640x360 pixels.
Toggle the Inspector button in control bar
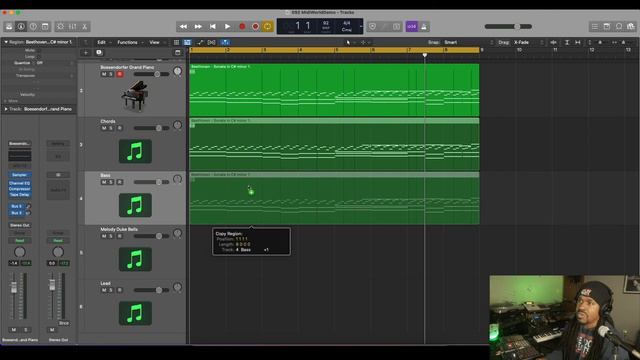(x=21, y=27)
